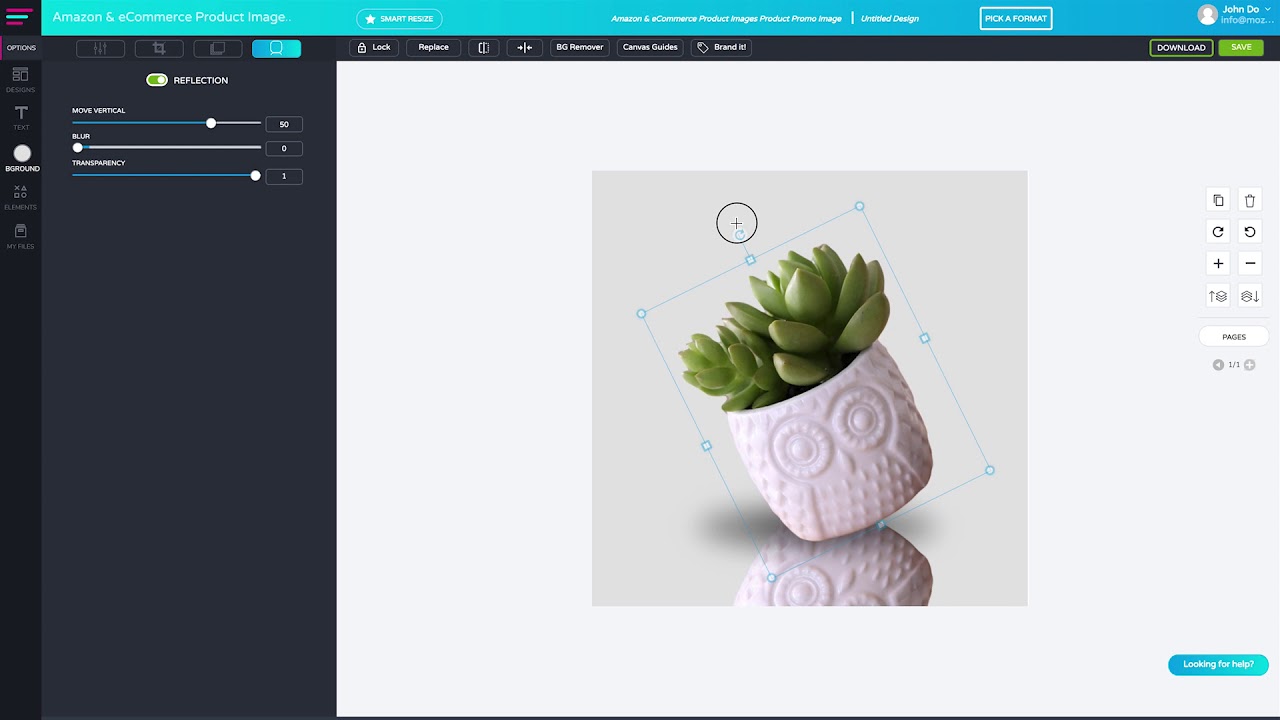Screen dimensions: 1280x720
Task: Click Looking for help link
Action: pyautogui.click(x=1218, y=664)
